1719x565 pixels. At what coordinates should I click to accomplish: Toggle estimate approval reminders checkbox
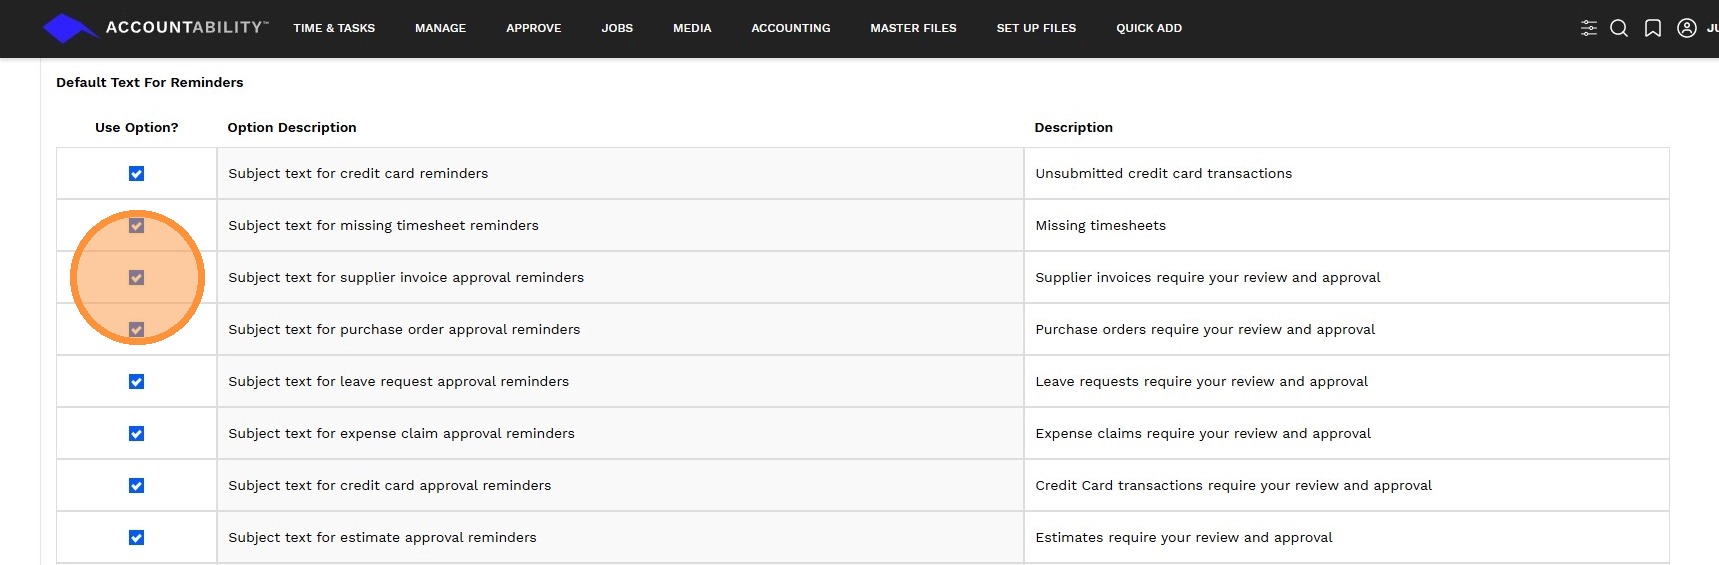click(137, 538)
